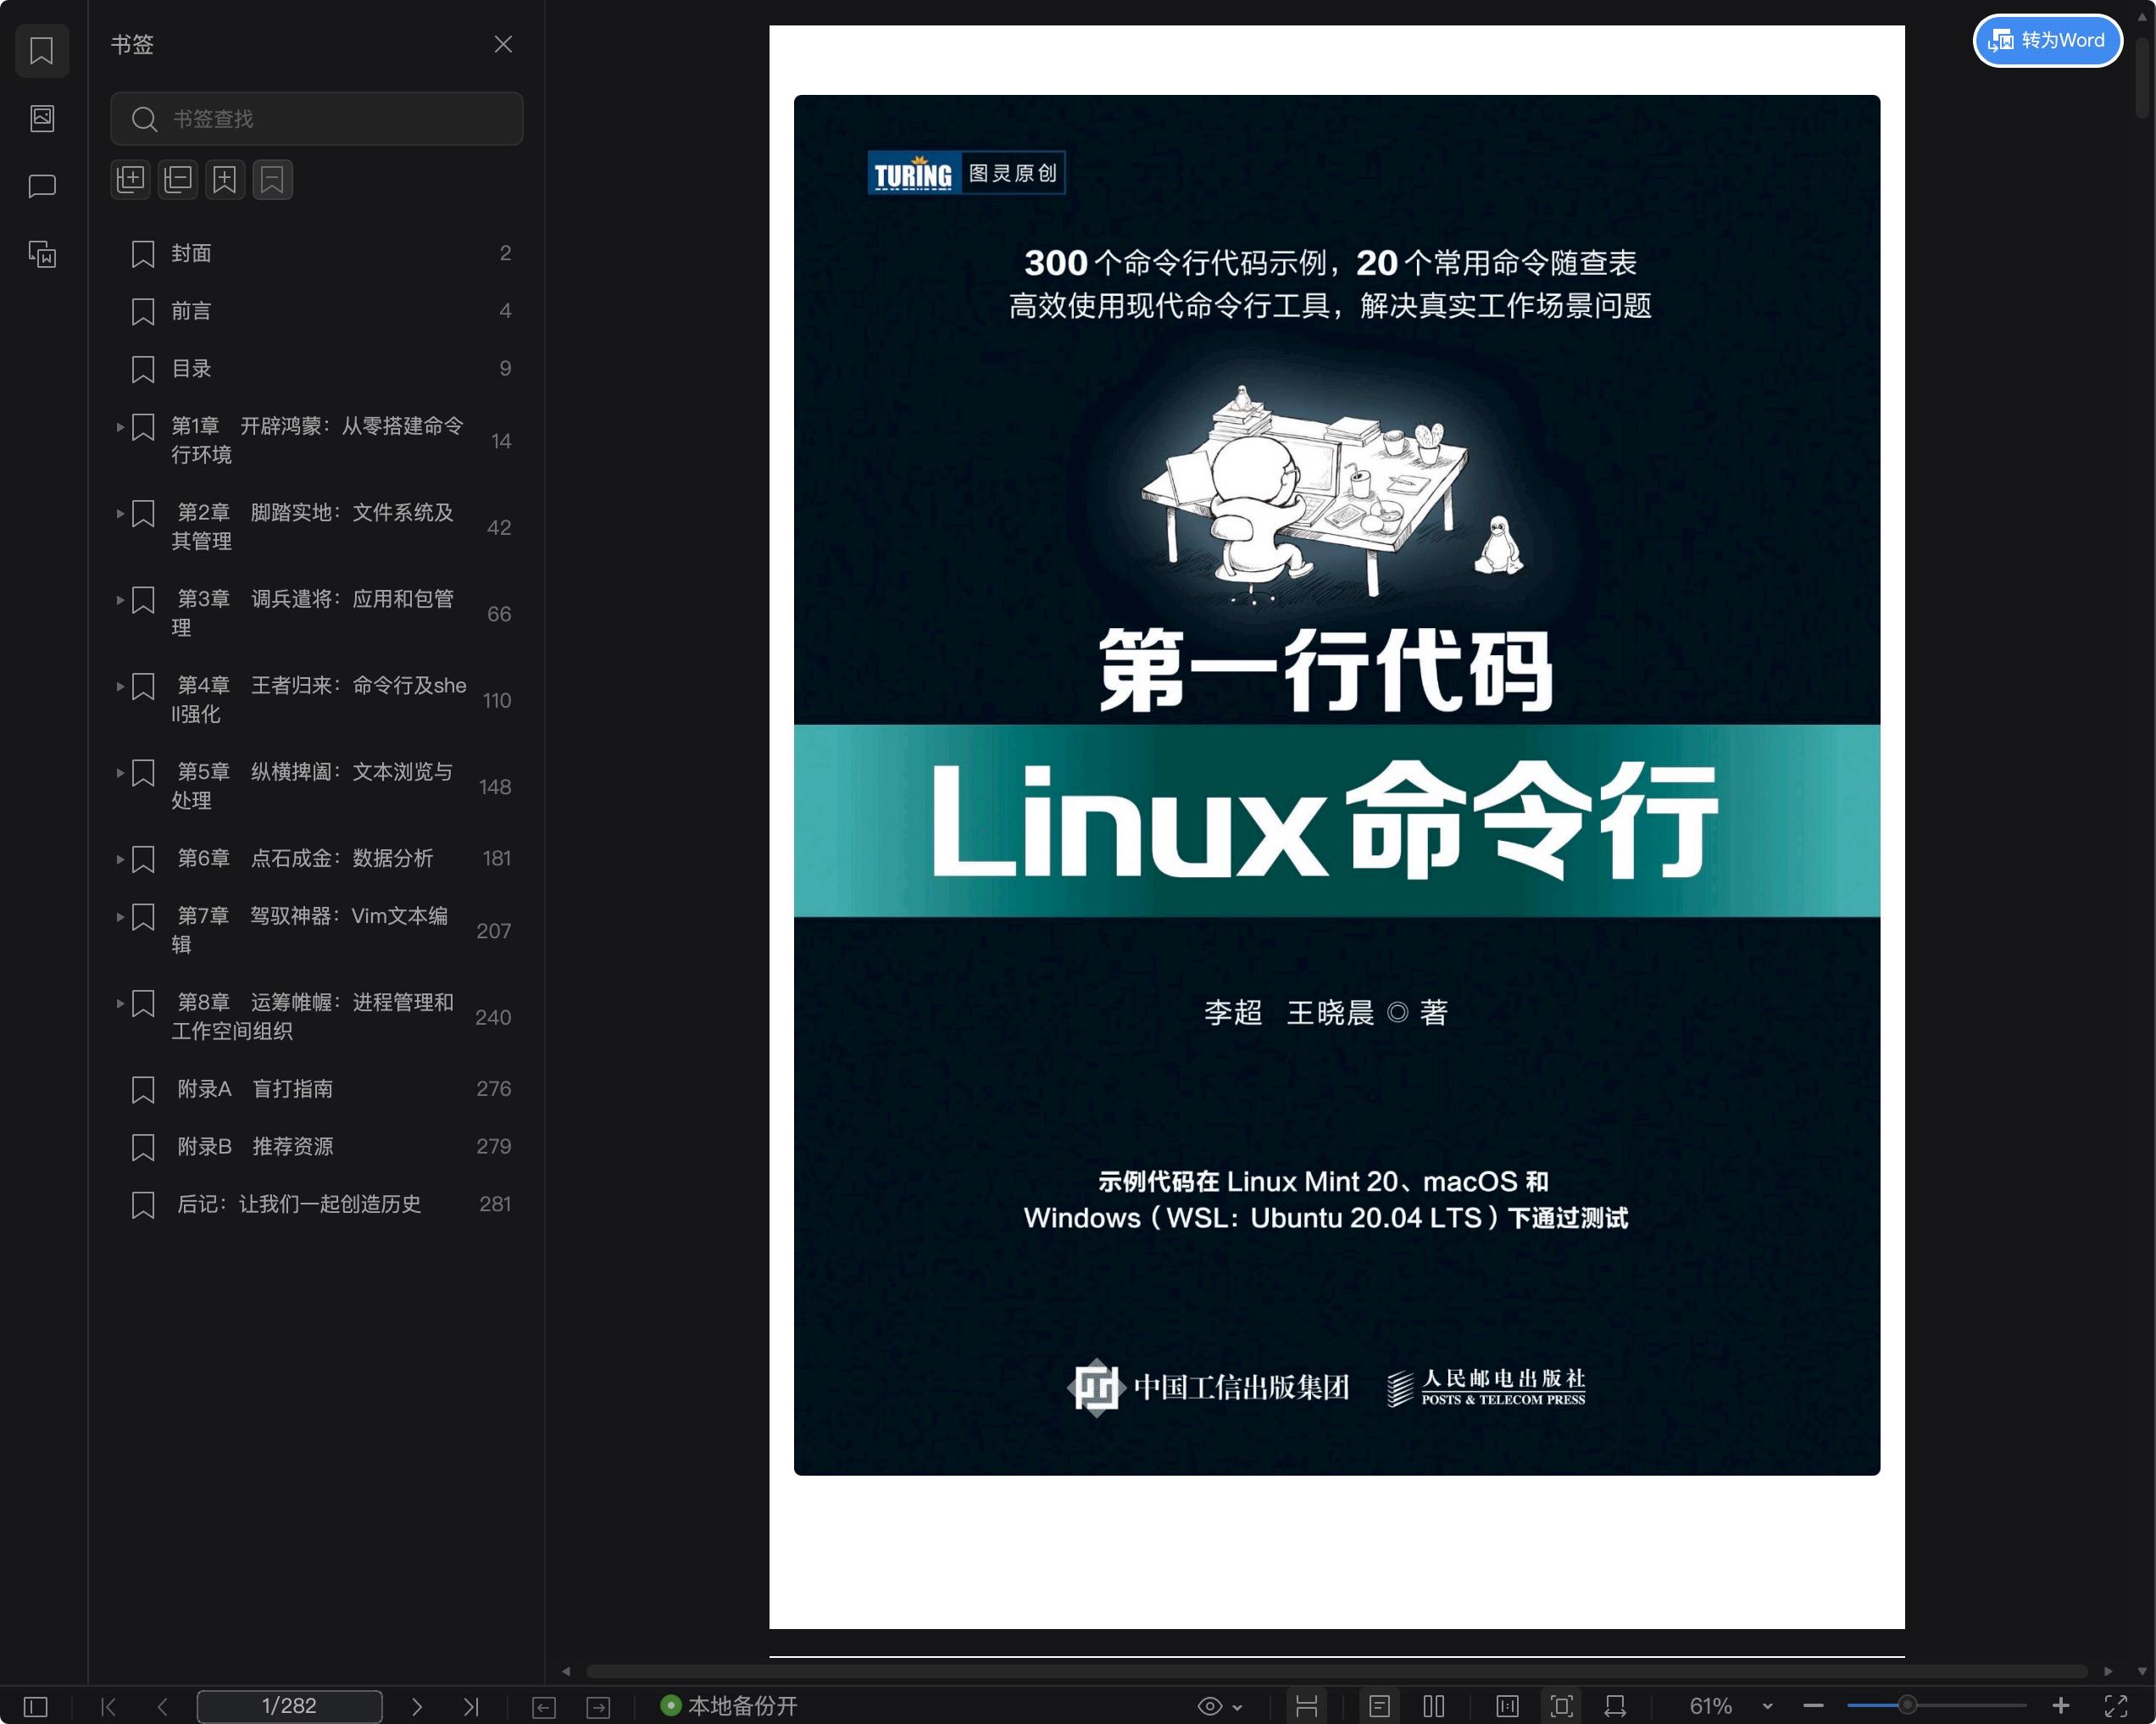Go to previous page
The width and height of the screenshot is (2156, 1724).
click(x=162, y=1706)
